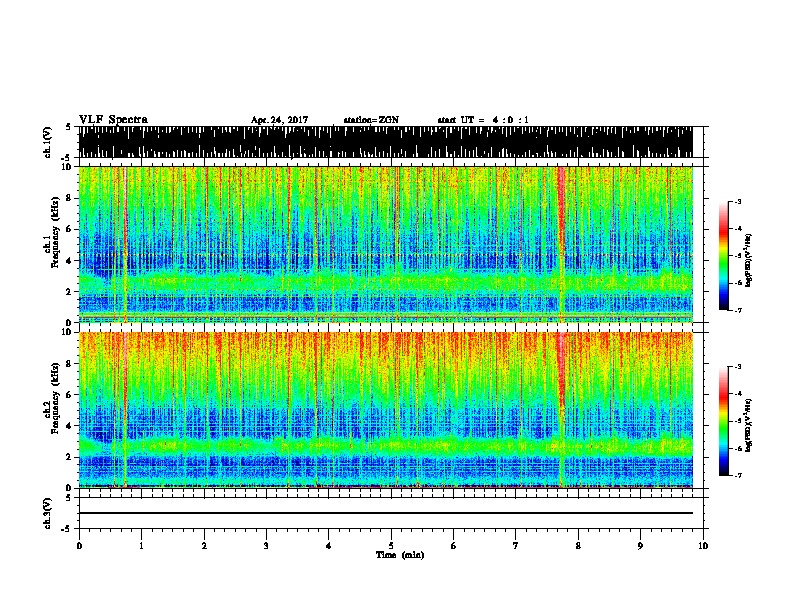Image resolution: width=792 pixels, height=612 pixels.
Task: Click the ch.2 spectrogram color scale bar
Action: pyautogui.click(x=723, y=421)
